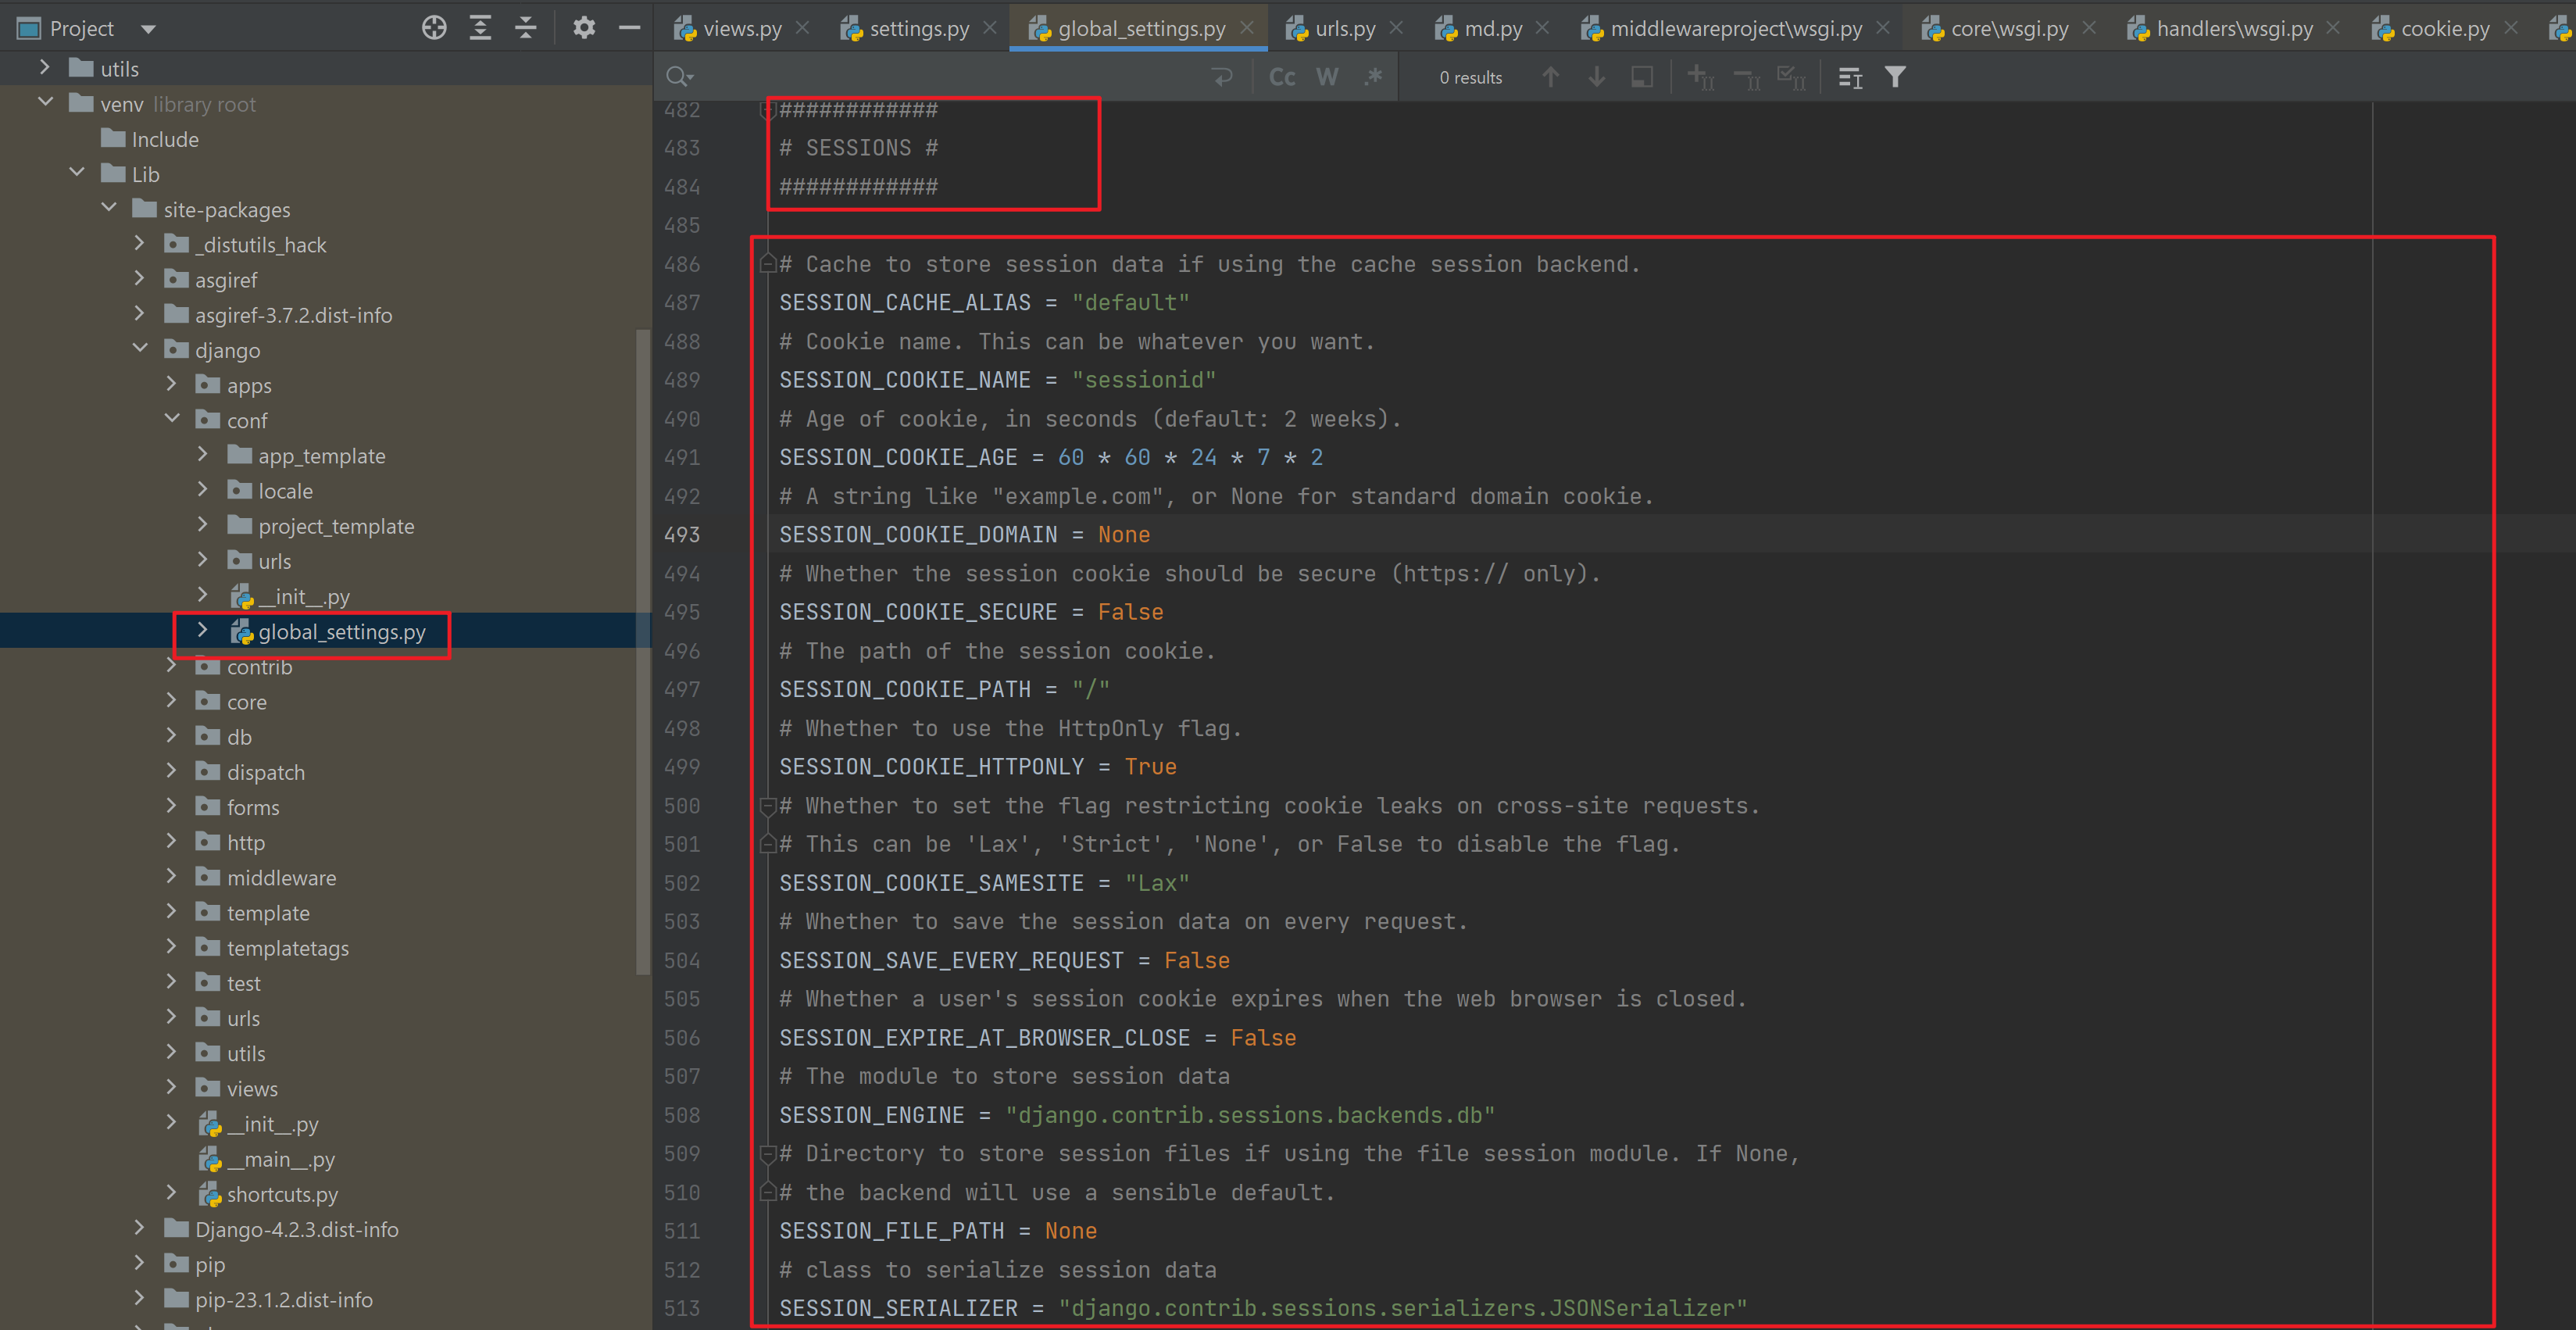Select shortcuts.py in project tree
The width and height of the screenshot is (2576, 1330).
(282, 1194)
